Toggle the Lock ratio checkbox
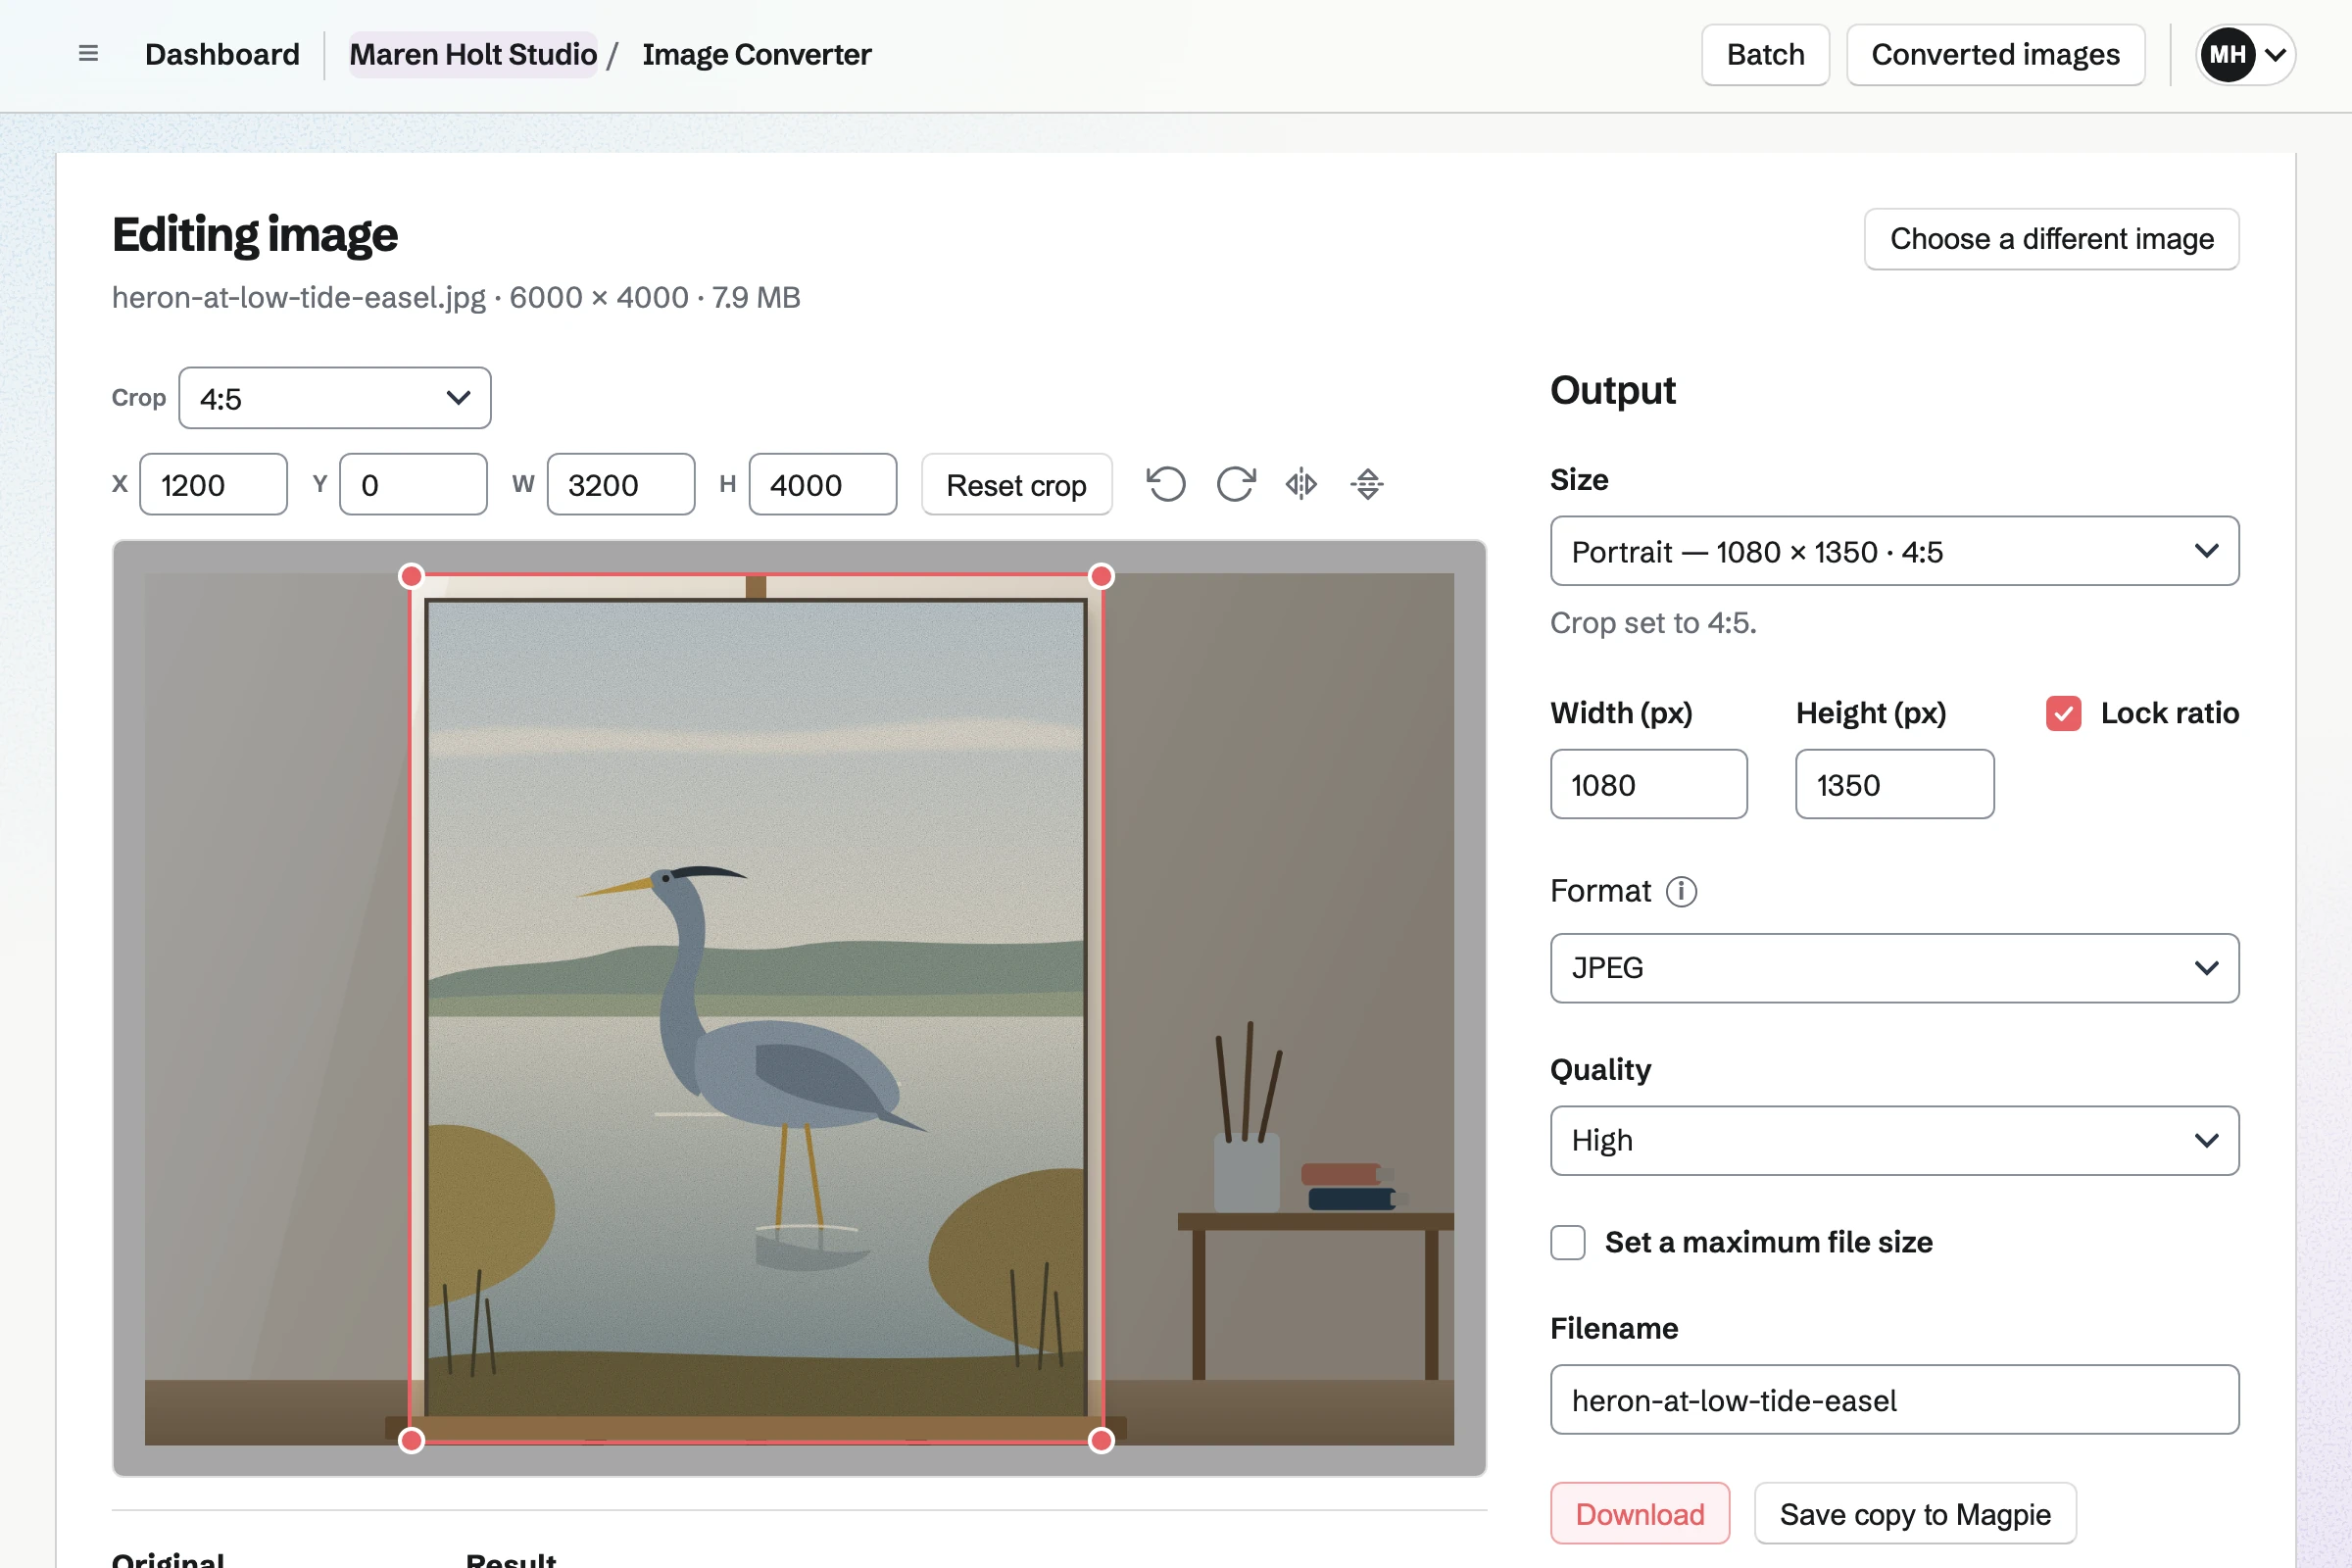The height and width of the screenshot is (1568, 2352). 2063,713
